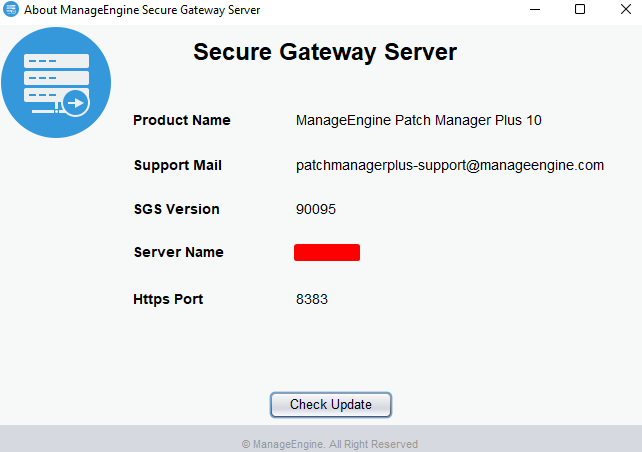Click the Https Port value 8383
Image resolution: width=642 pixels, height=452 pixels.
[x=312, y=299]
